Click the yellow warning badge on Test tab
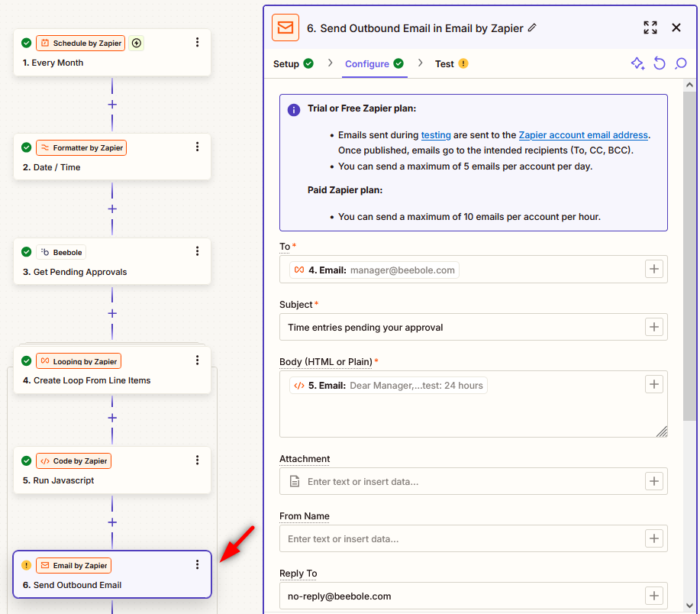This screenshot has height=614, width=700. [x=463, y=63]
